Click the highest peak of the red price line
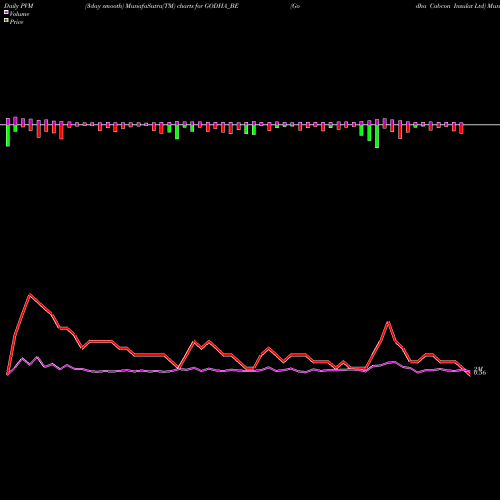The image size is (500, 500). 30,294
